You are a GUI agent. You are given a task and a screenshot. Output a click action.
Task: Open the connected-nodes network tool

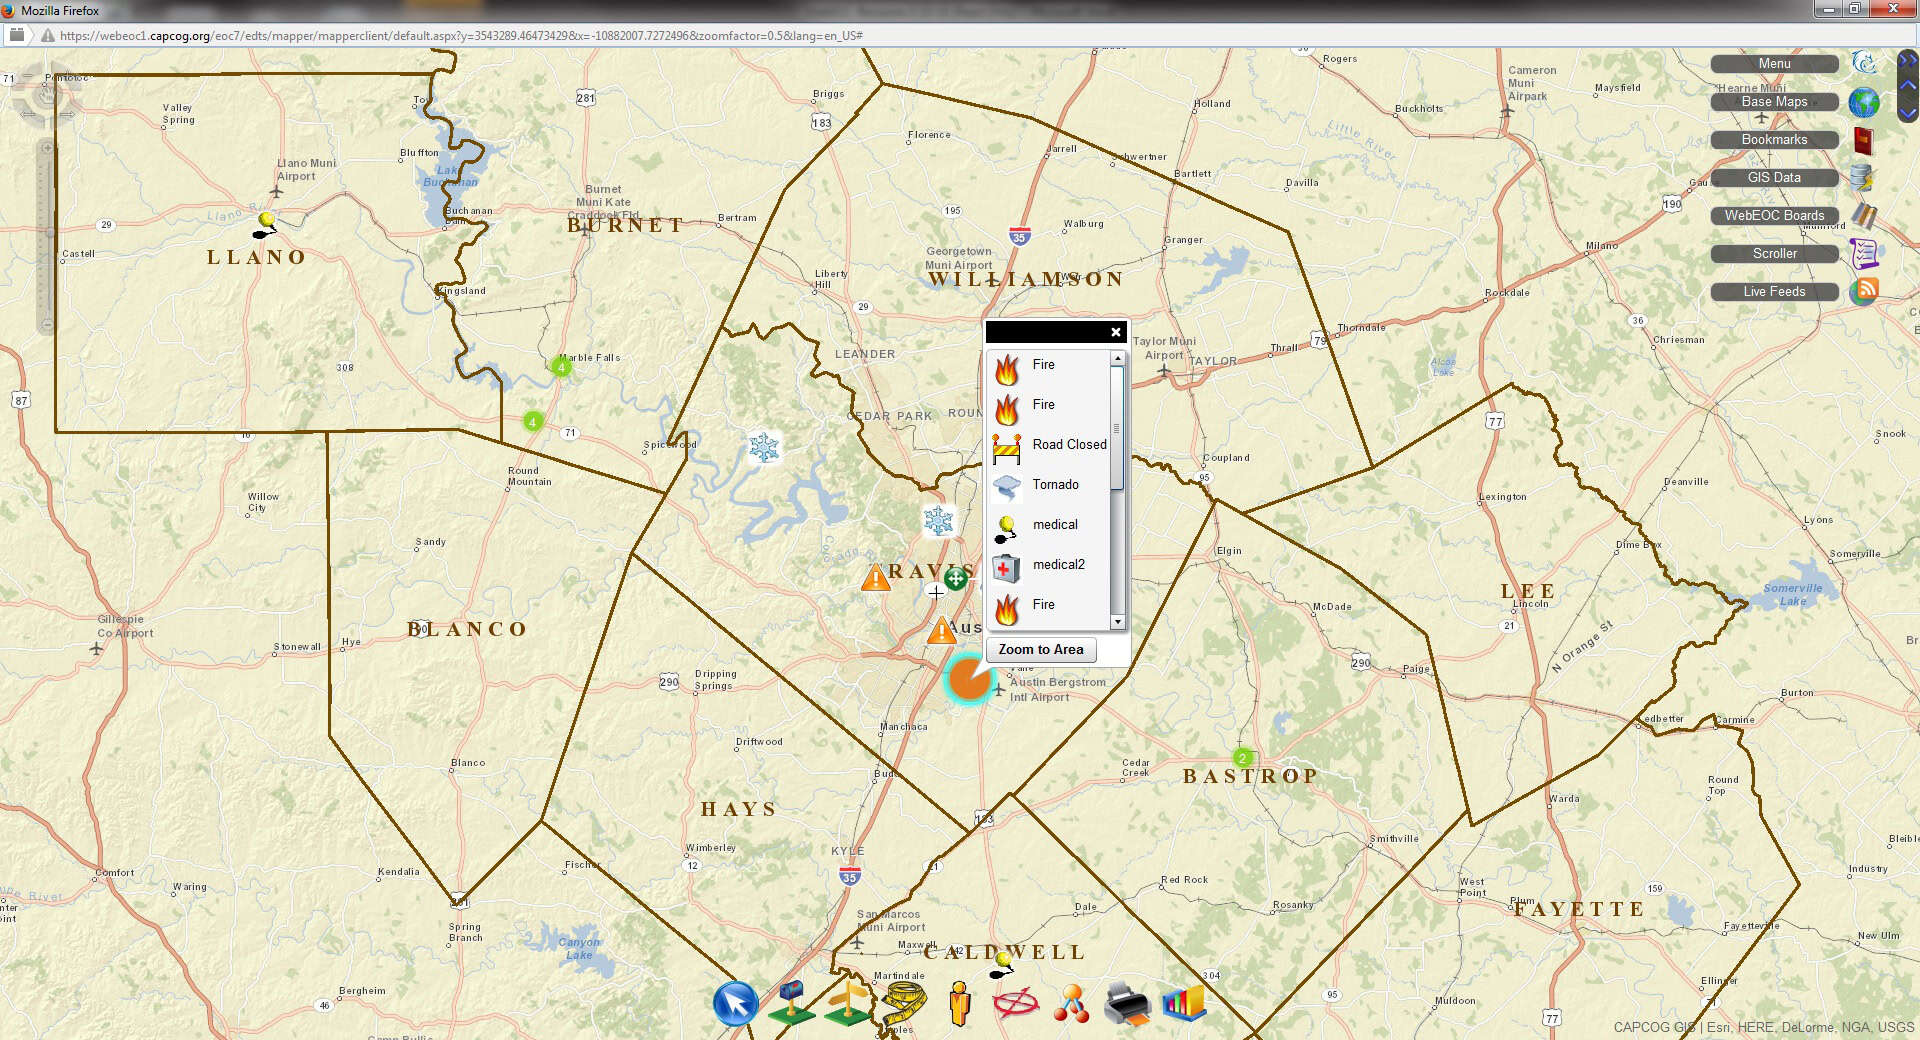1071,1003
